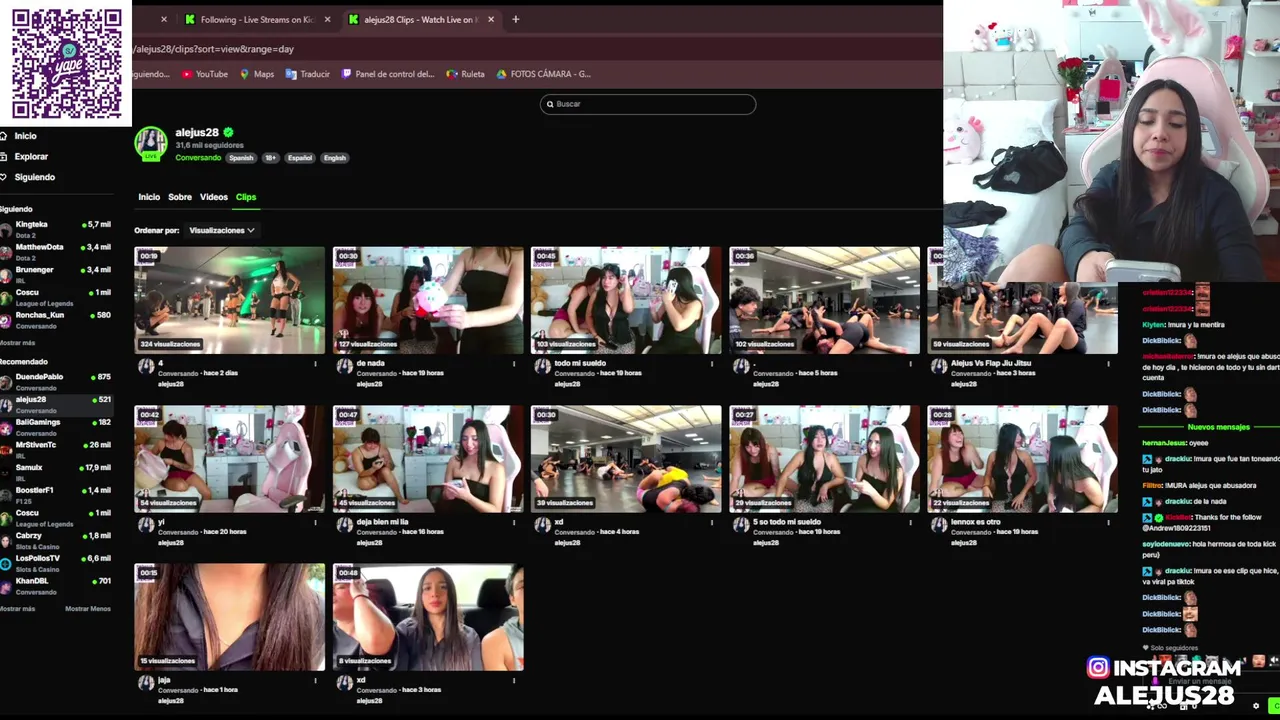Open options menu for clip 'yi'

pos(316,522)
